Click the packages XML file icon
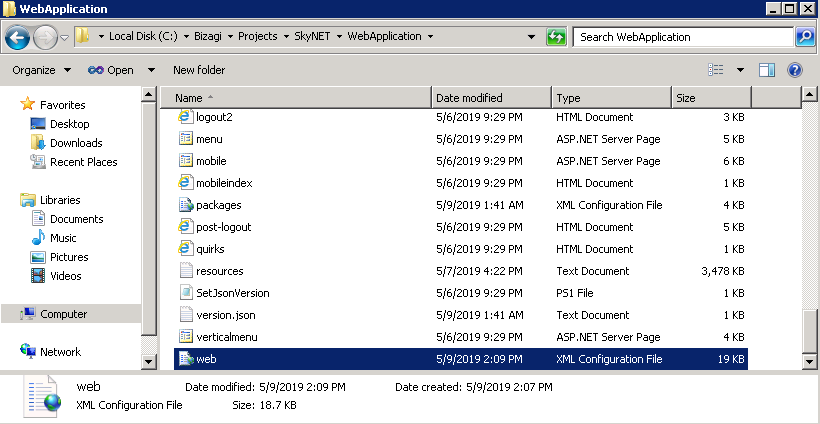The image size is (820, 424). point(186,205)
